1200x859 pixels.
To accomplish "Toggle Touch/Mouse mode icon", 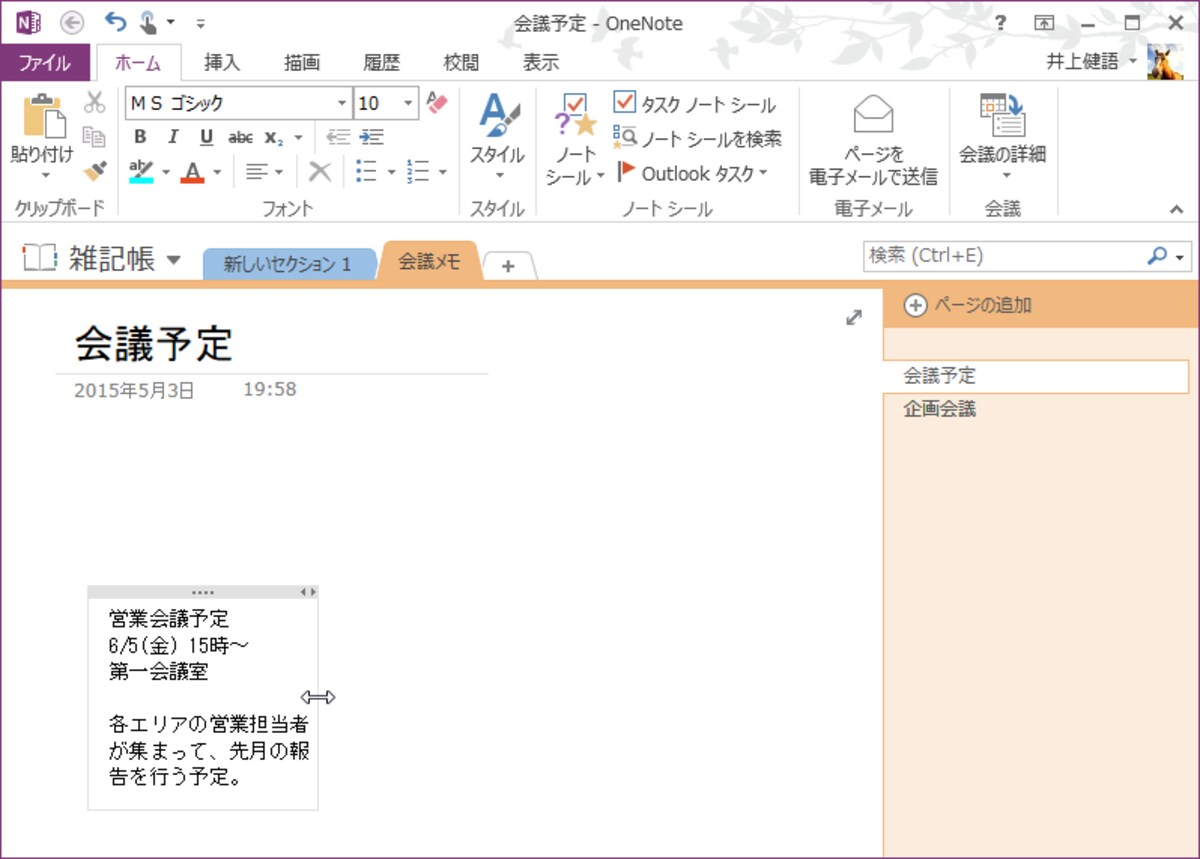I will (x=148, y=22).
